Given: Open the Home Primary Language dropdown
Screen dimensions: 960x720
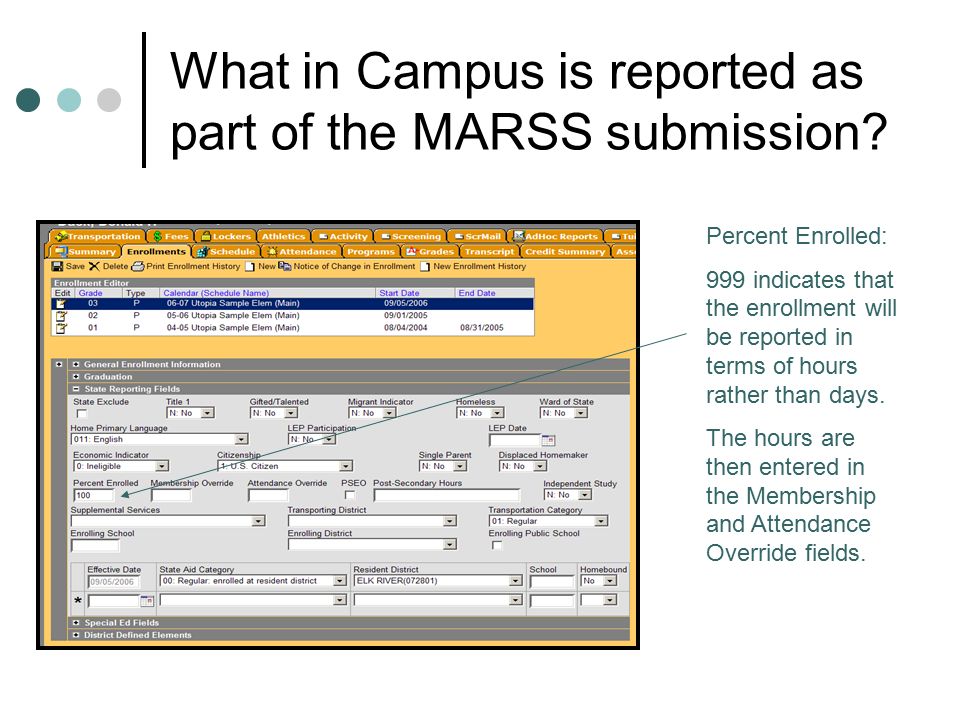Looking at the screenshot, I should 241,440.
